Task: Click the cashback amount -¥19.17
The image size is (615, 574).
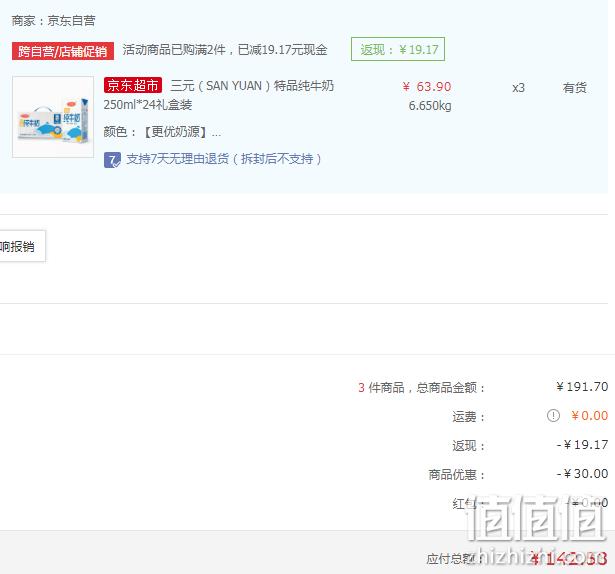Action: [x=582, y=445]
